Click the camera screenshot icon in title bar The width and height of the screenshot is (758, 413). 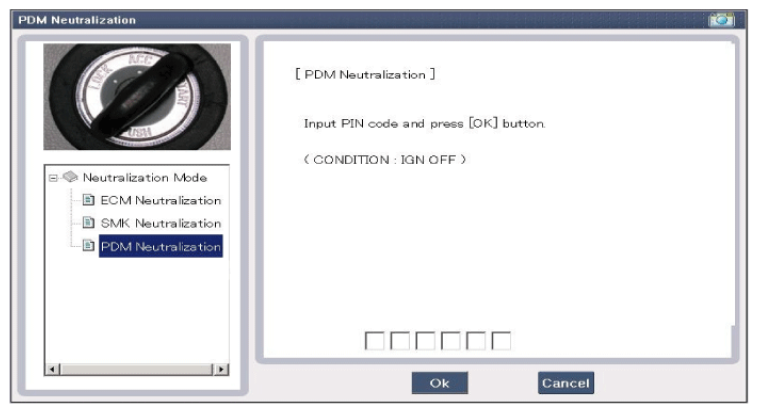[720, 20]
